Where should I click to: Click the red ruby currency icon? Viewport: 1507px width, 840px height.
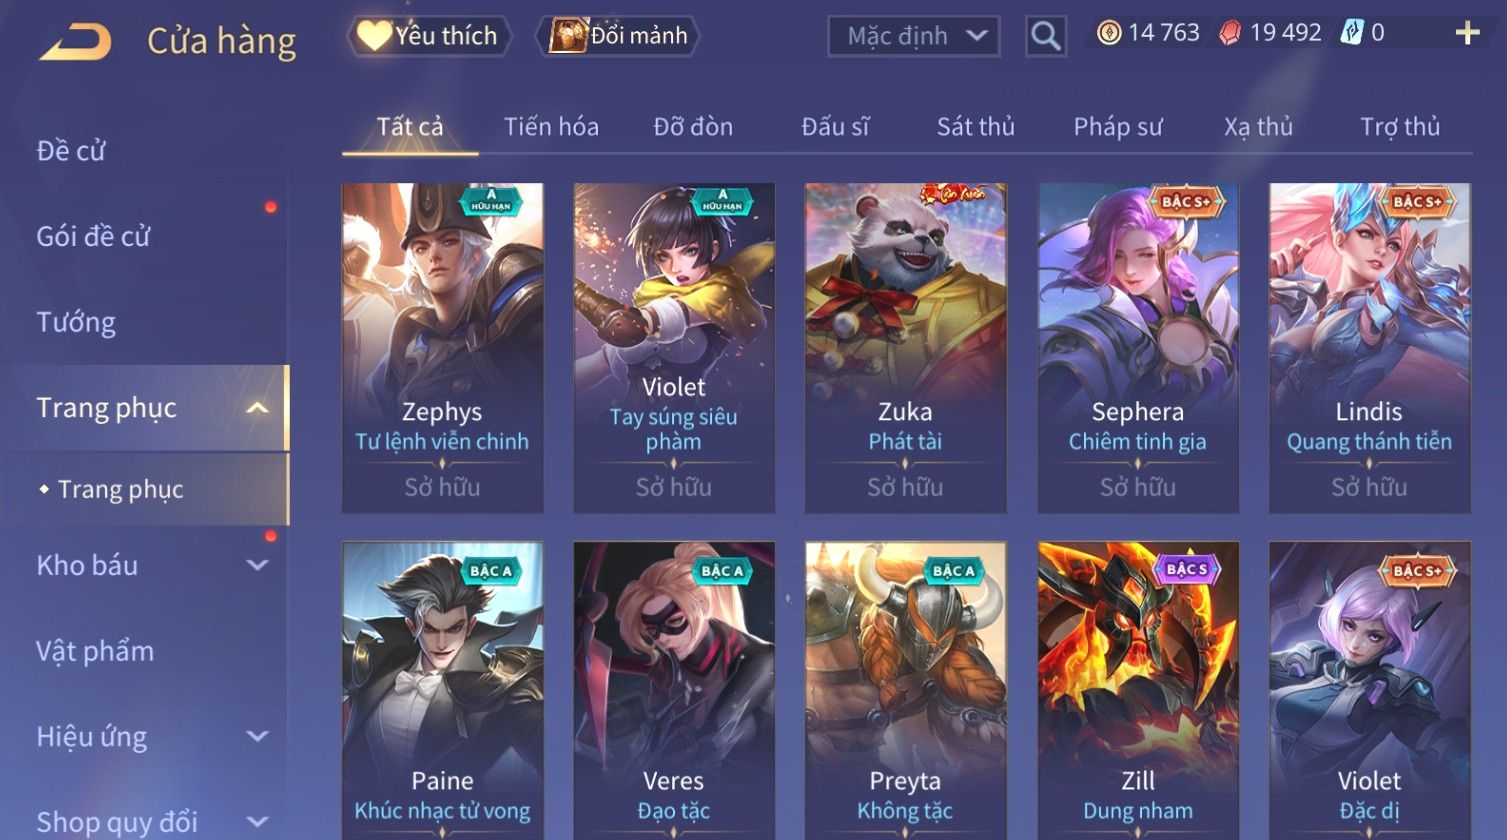pos(1230,34)
